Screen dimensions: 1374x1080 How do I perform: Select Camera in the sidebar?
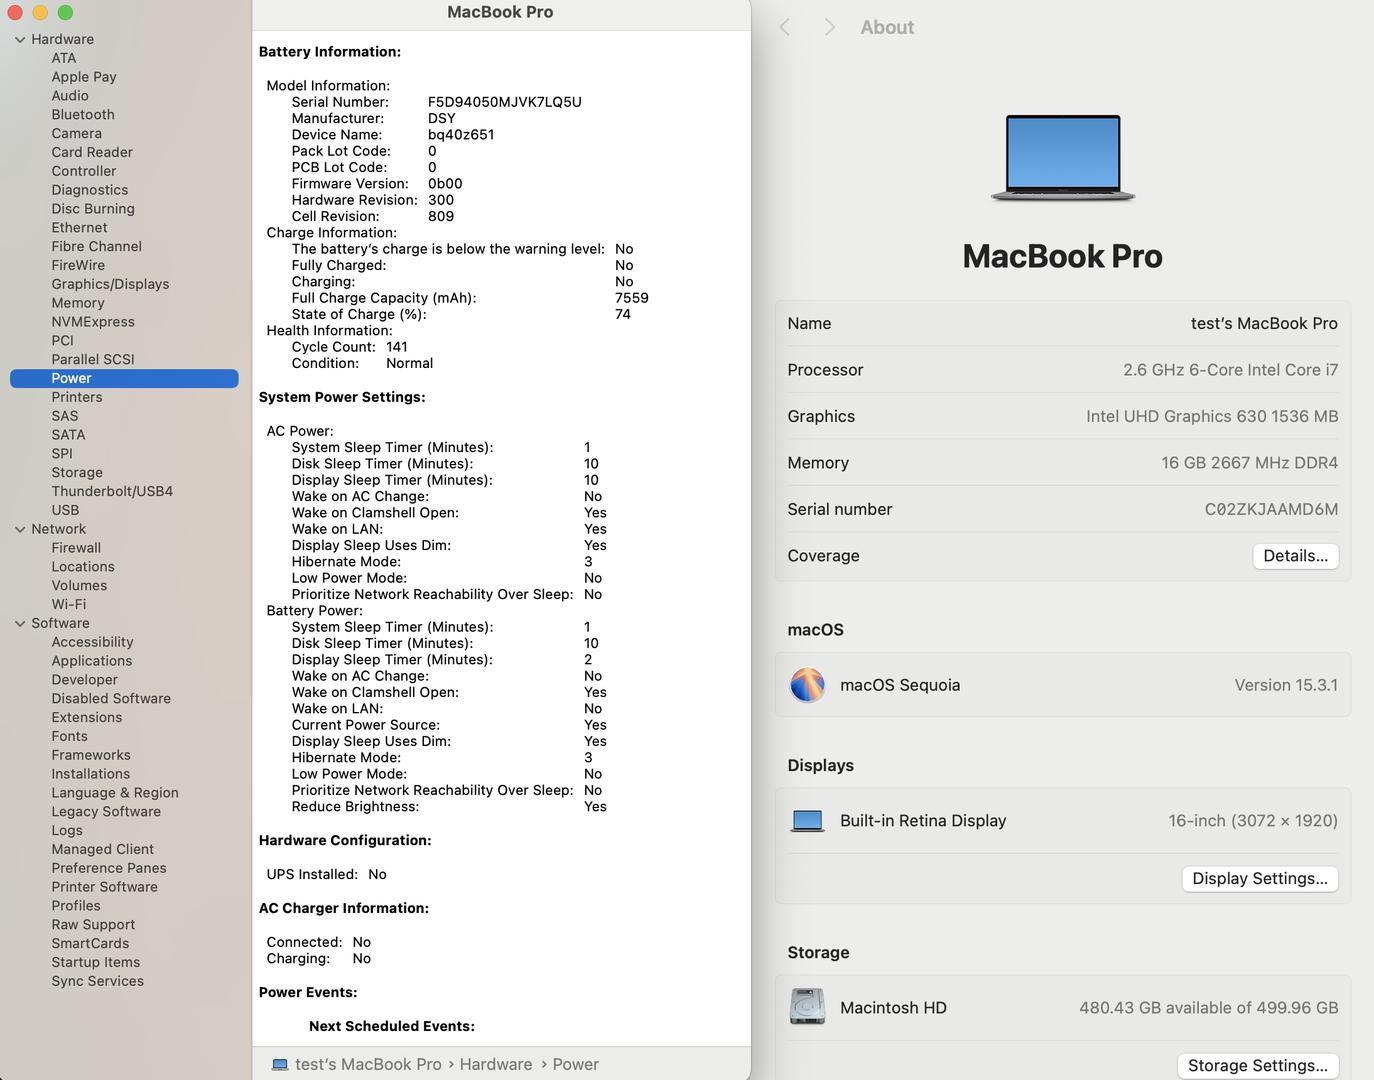point(77,134)
